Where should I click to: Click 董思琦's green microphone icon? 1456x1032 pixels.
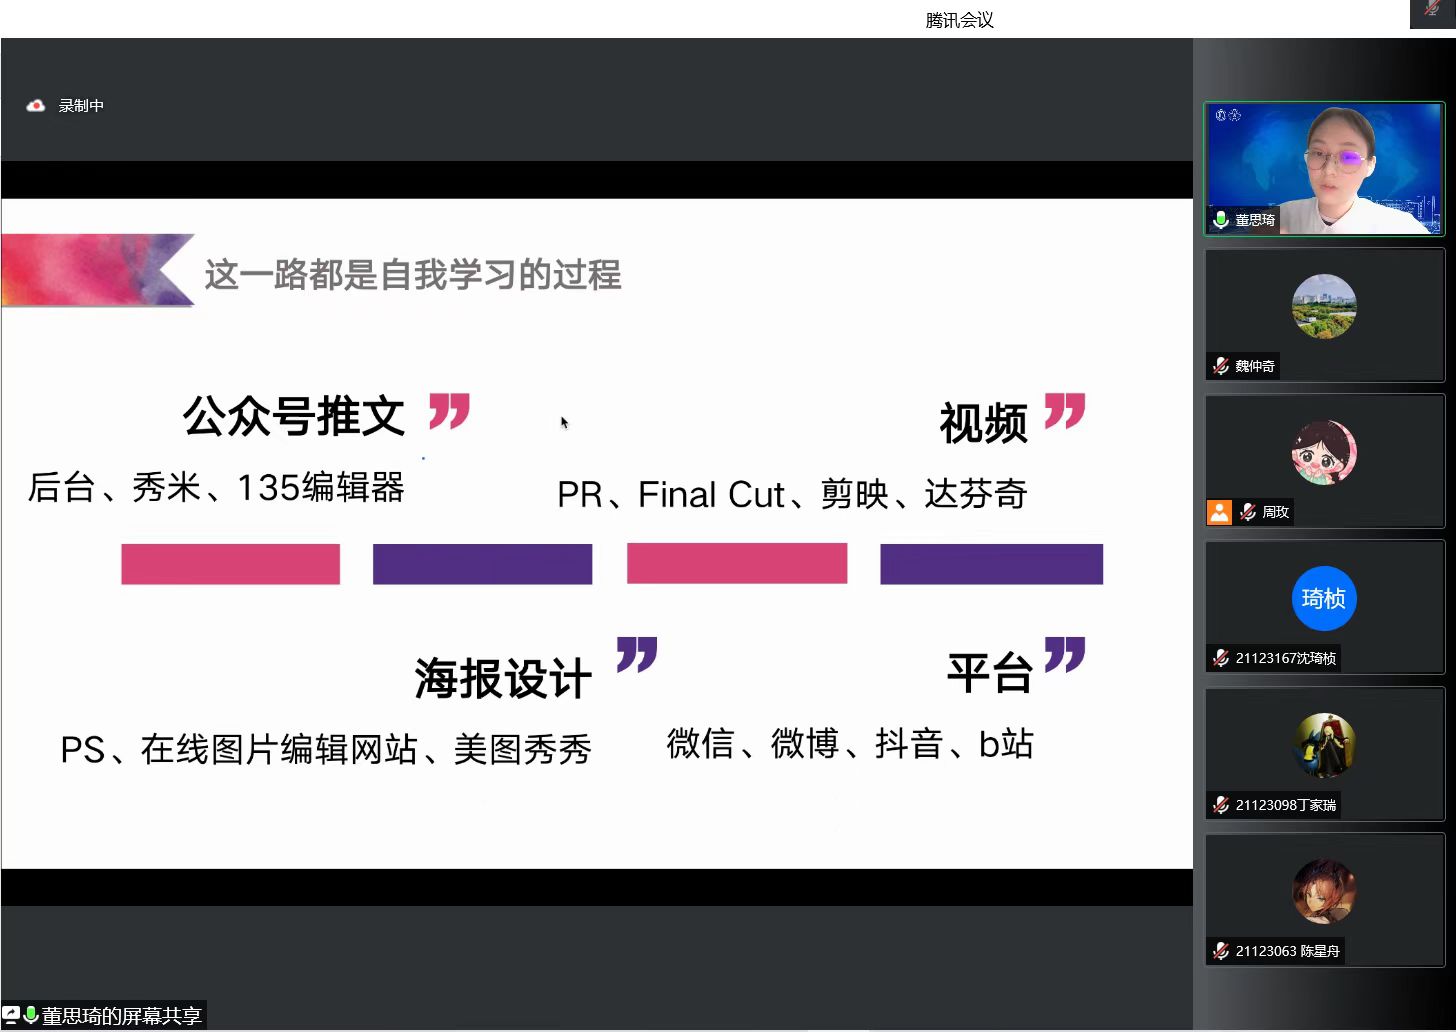tap(1221, 219)
